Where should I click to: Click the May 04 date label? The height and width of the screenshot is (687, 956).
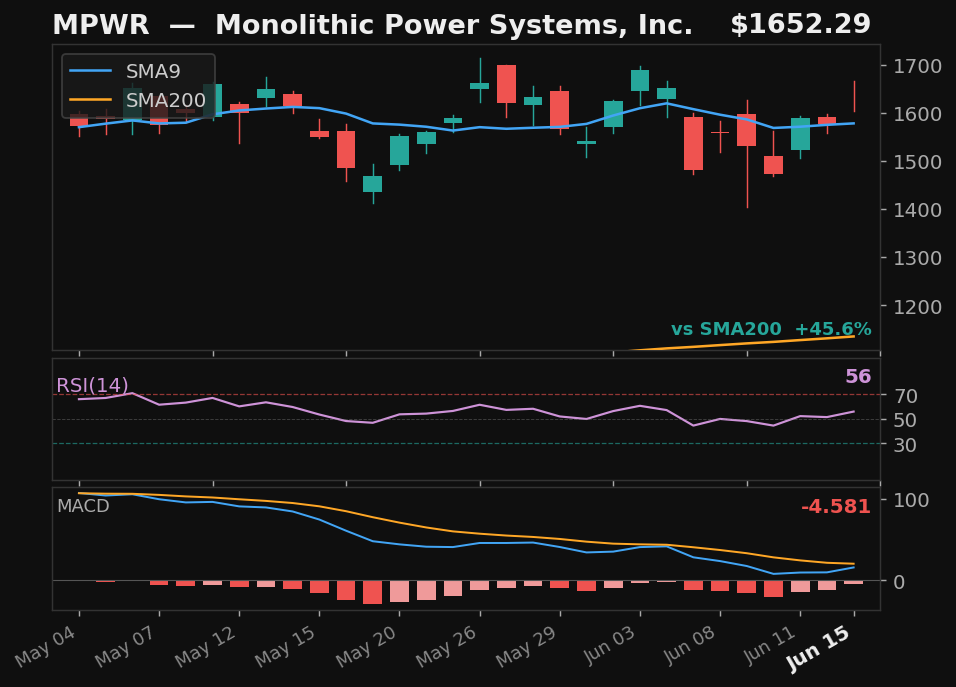tap(46, 646)
